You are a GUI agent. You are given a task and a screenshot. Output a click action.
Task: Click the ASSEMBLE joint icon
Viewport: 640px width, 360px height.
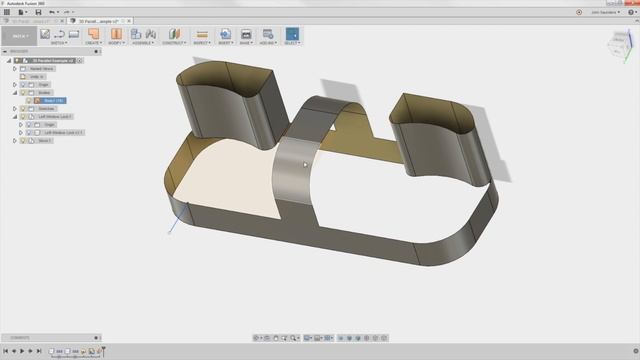point(151,34)
